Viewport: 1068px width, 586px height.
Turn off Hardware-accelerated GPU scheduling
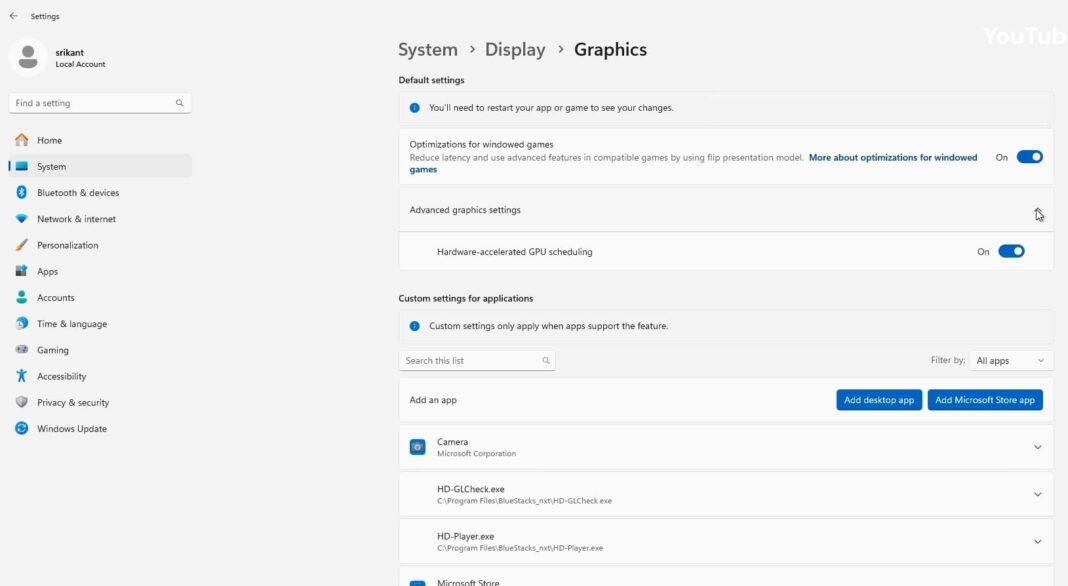(x=1011, y=251)
